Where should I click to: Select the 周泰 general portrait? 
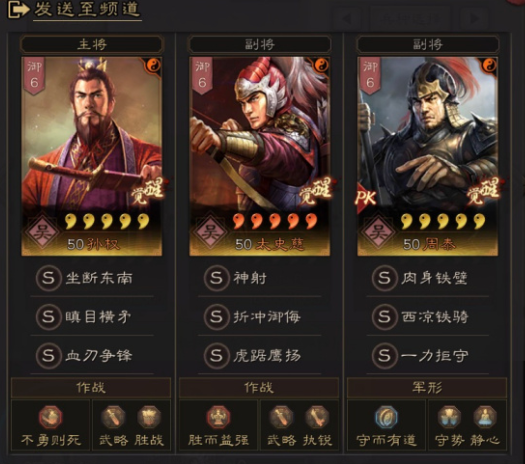(428, 156)
